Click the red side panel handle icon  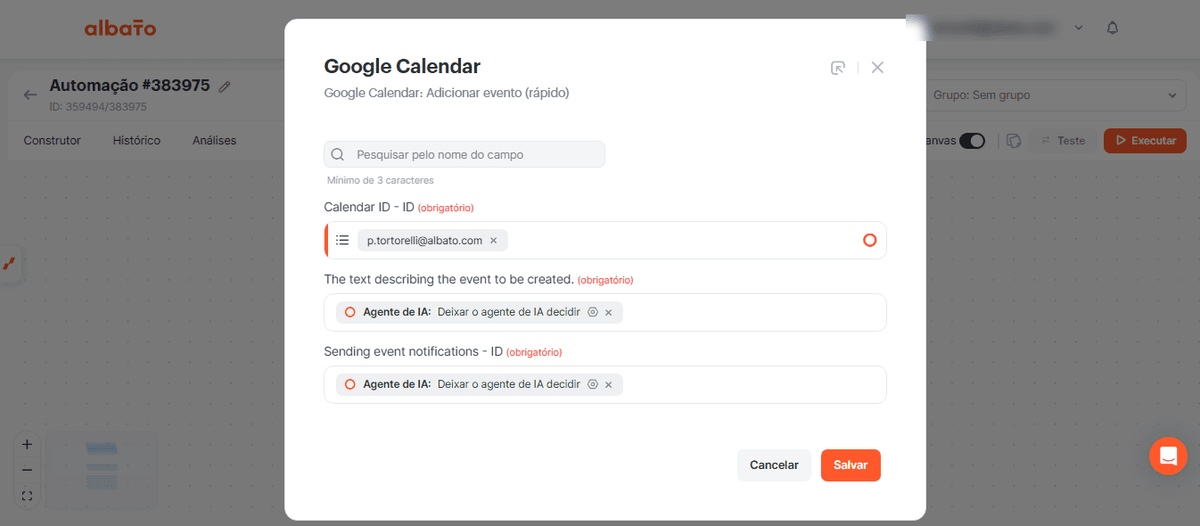pos(9,264)
